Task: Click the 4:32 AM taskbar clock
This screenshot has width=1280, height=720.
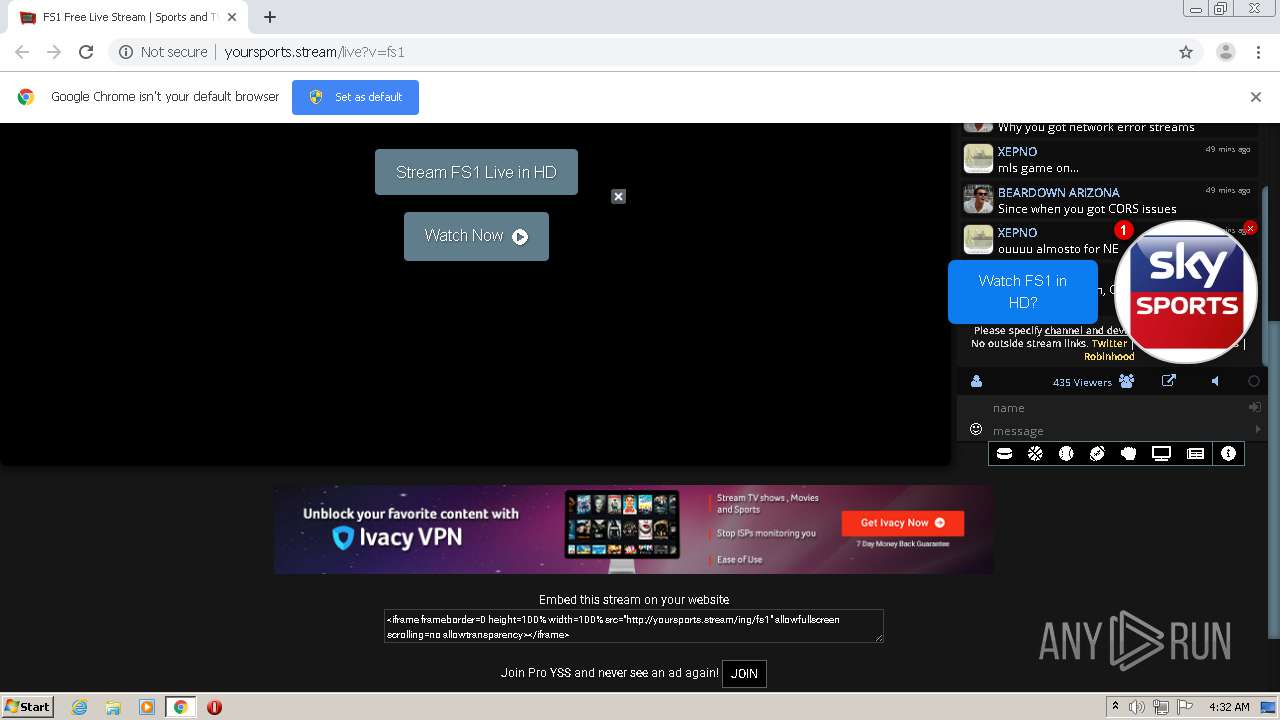Action: pos(1229,707)
